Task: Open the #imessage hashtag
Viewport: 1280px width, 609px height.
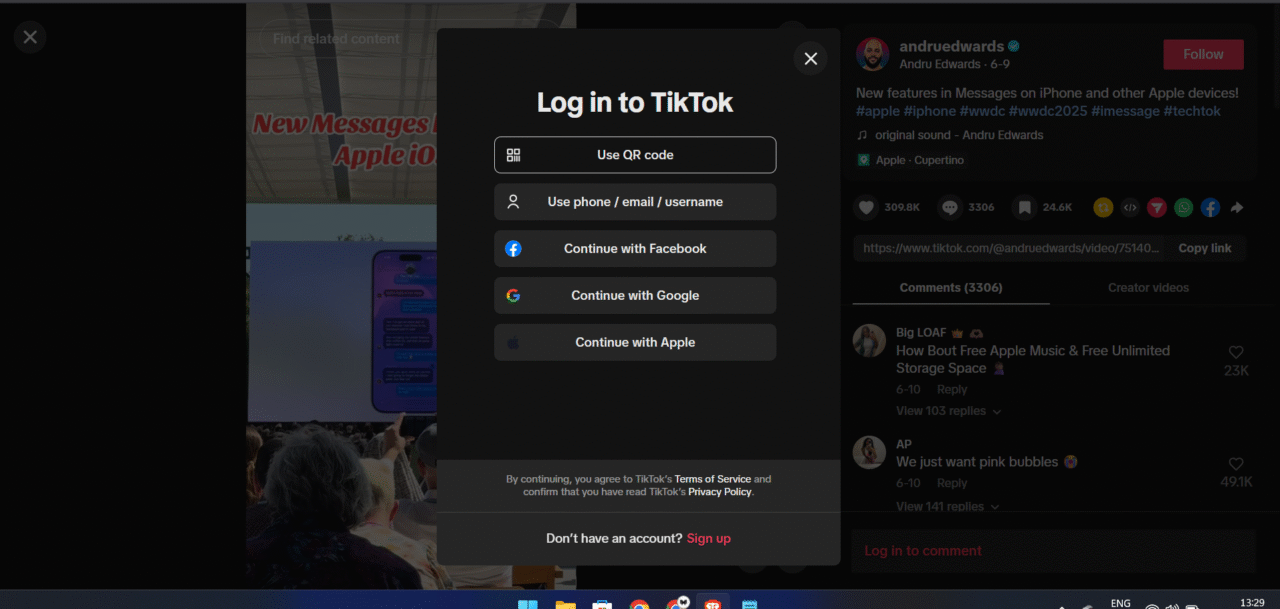Action: coord(1125,111)
